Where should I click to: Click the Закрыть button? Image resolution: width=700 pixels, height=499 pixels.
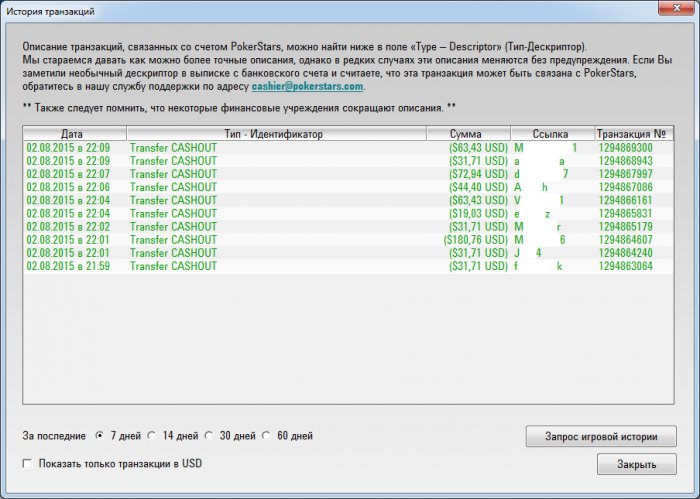point(637,464)
